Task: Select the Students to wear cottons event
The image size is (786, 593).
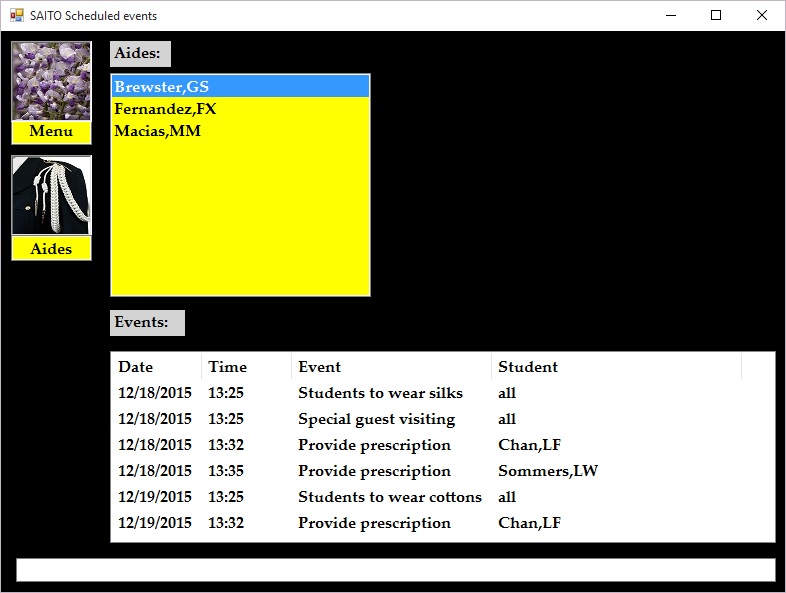Action: [389, 497]
